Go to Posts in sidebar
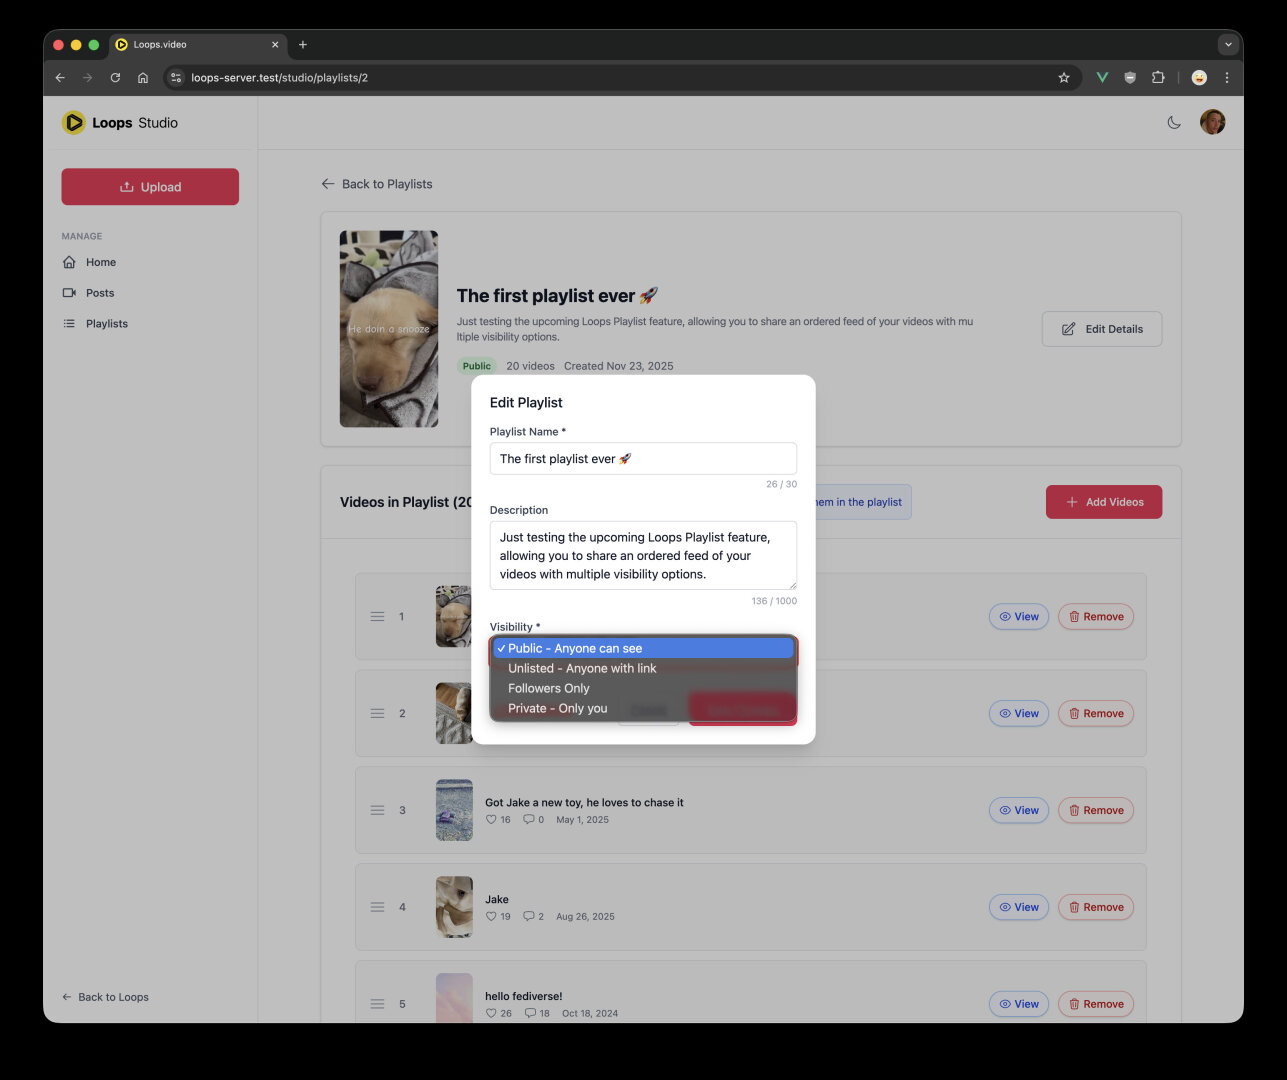Image resolution: width=1287 pixels, height=1080 pixels. tap(99, 293)
